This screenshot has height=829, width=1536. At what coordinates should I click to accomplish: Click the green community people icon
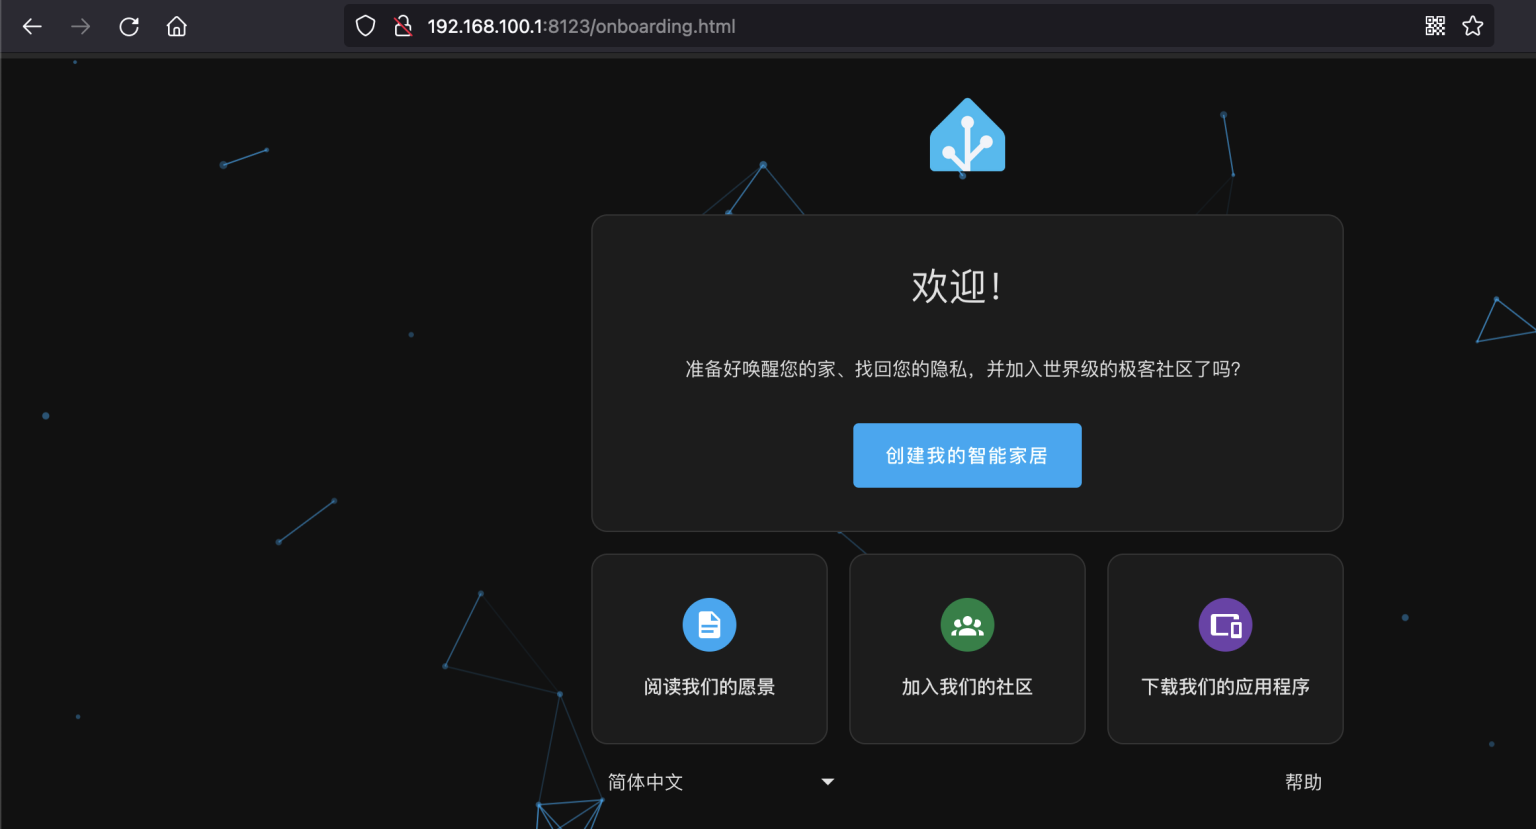pos(967,625)
